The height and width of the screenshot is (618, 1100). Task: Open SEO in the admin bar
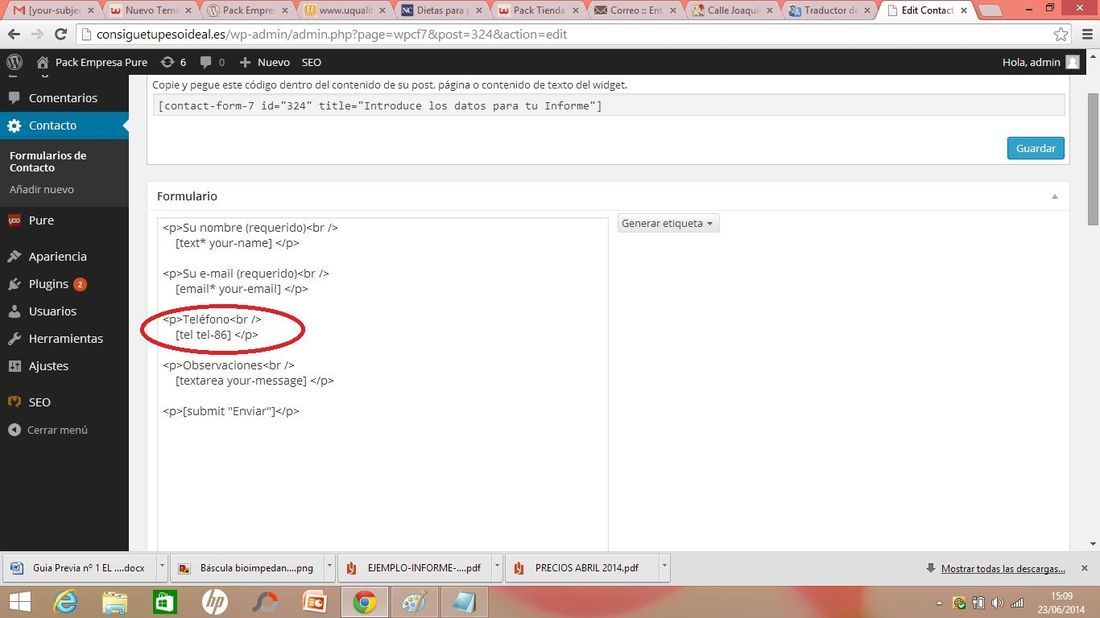tap(311, 62)
